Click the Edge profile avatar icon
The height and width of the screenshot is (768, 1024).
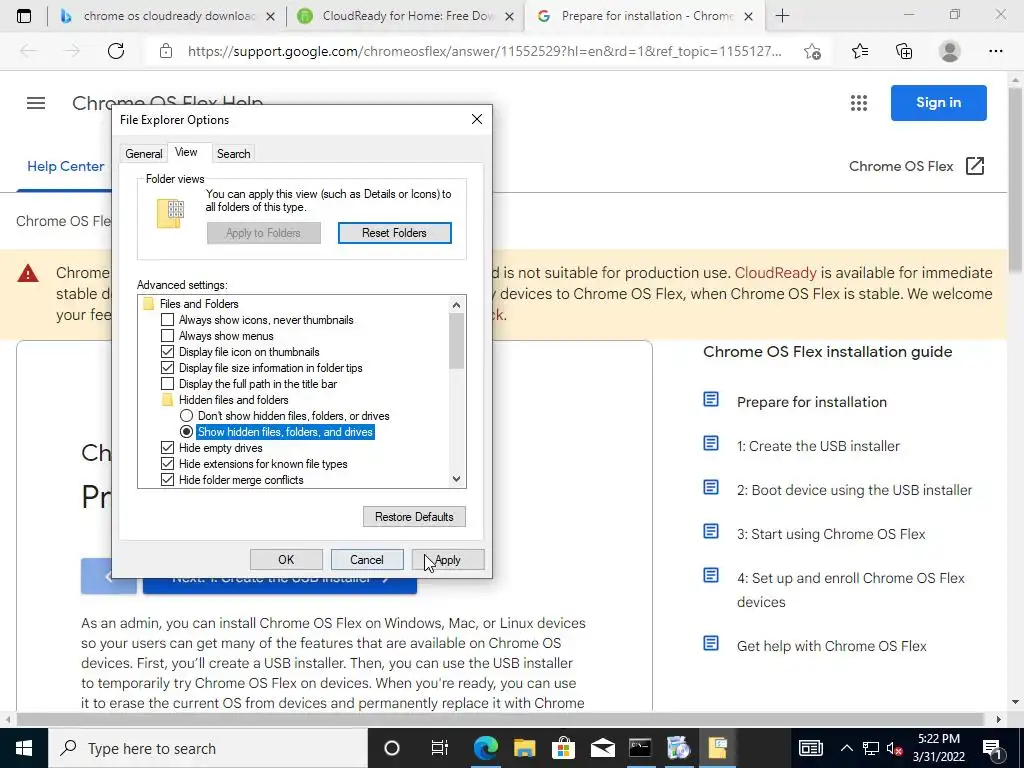click(x=950, y=51)
